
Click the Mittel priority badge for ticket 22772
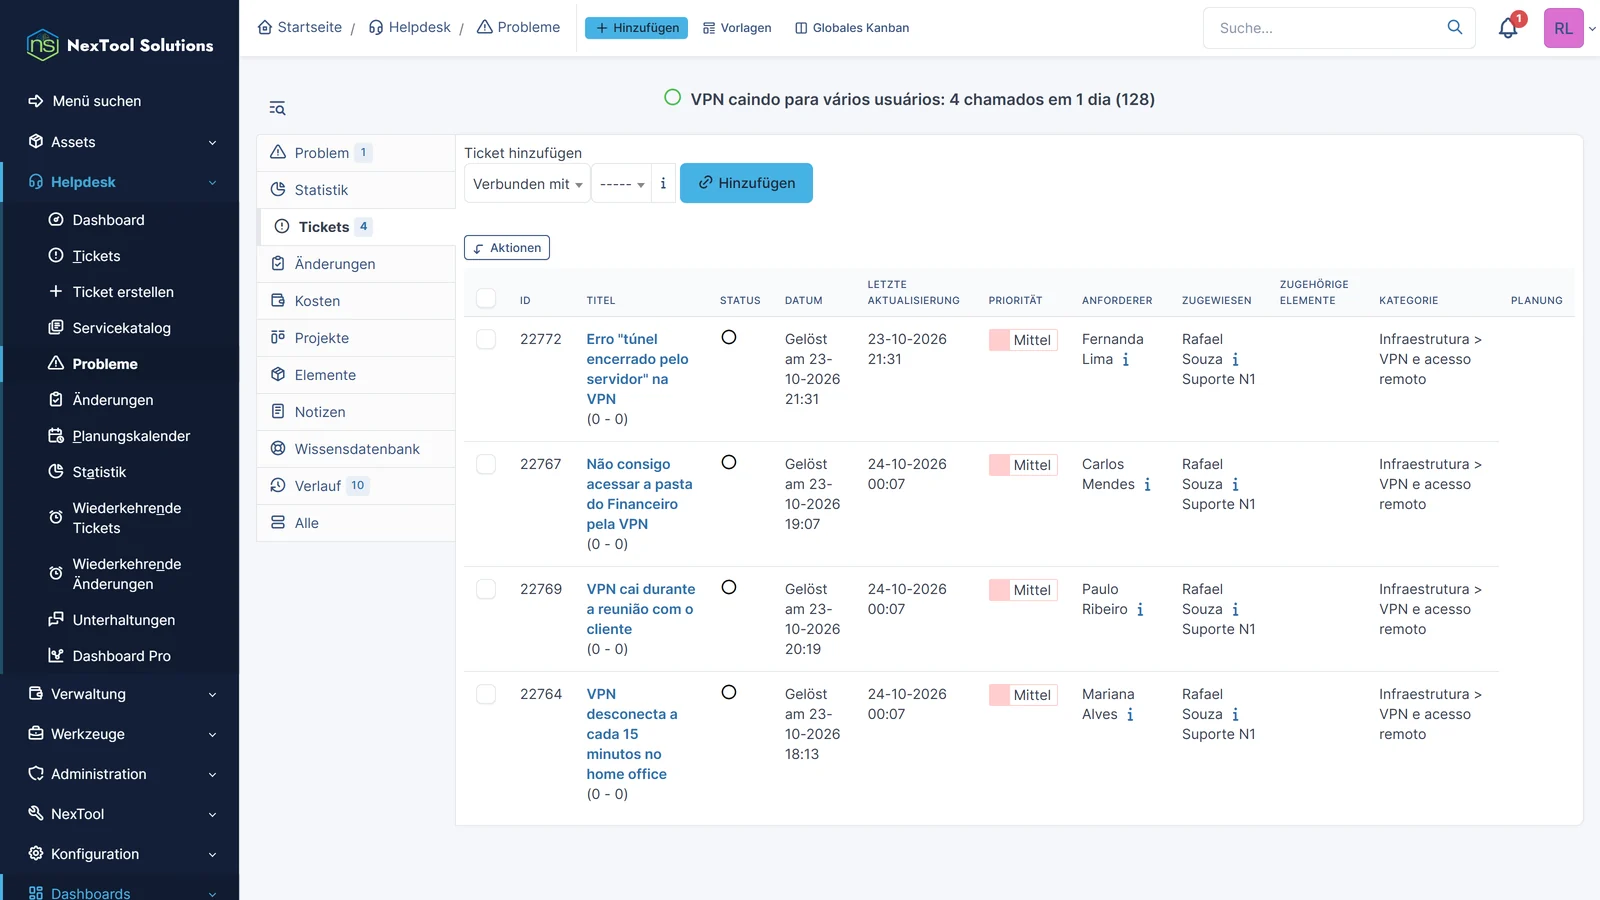point(1023,340)
